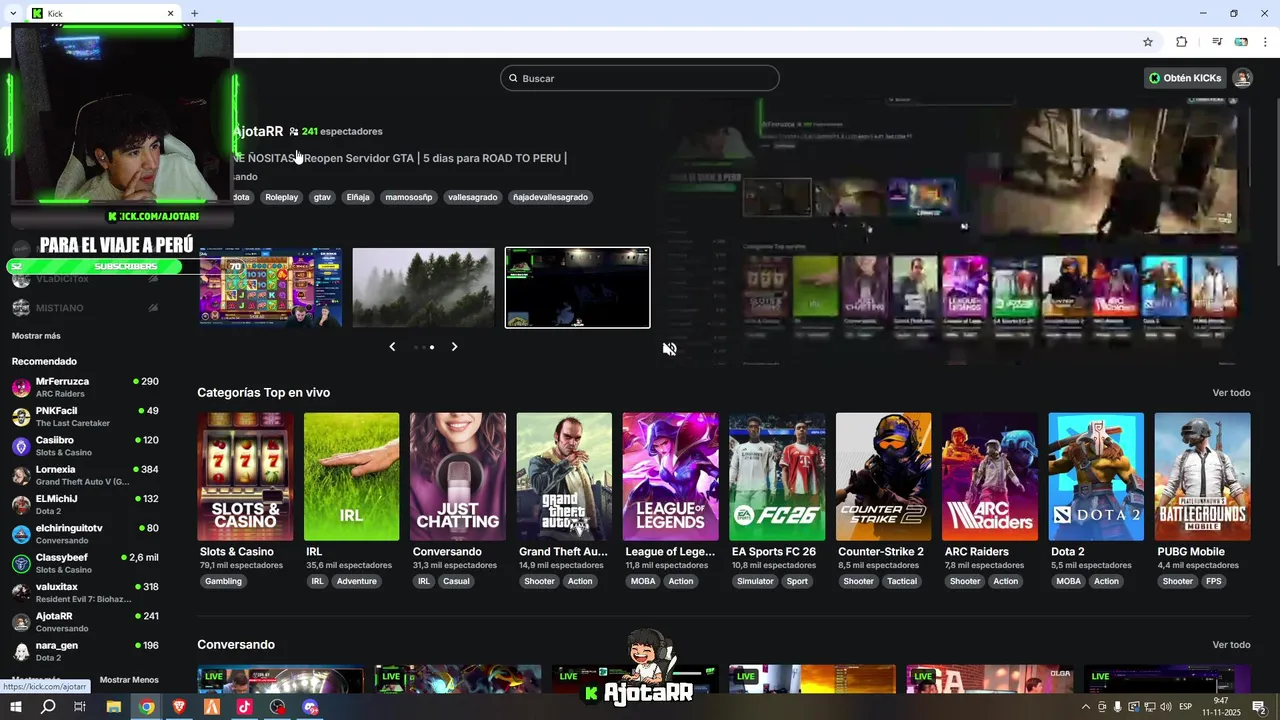Select the foggy forest carousel thumbnail
Image resolution: width=1280 pixels, height=720 pixels.
423,287
